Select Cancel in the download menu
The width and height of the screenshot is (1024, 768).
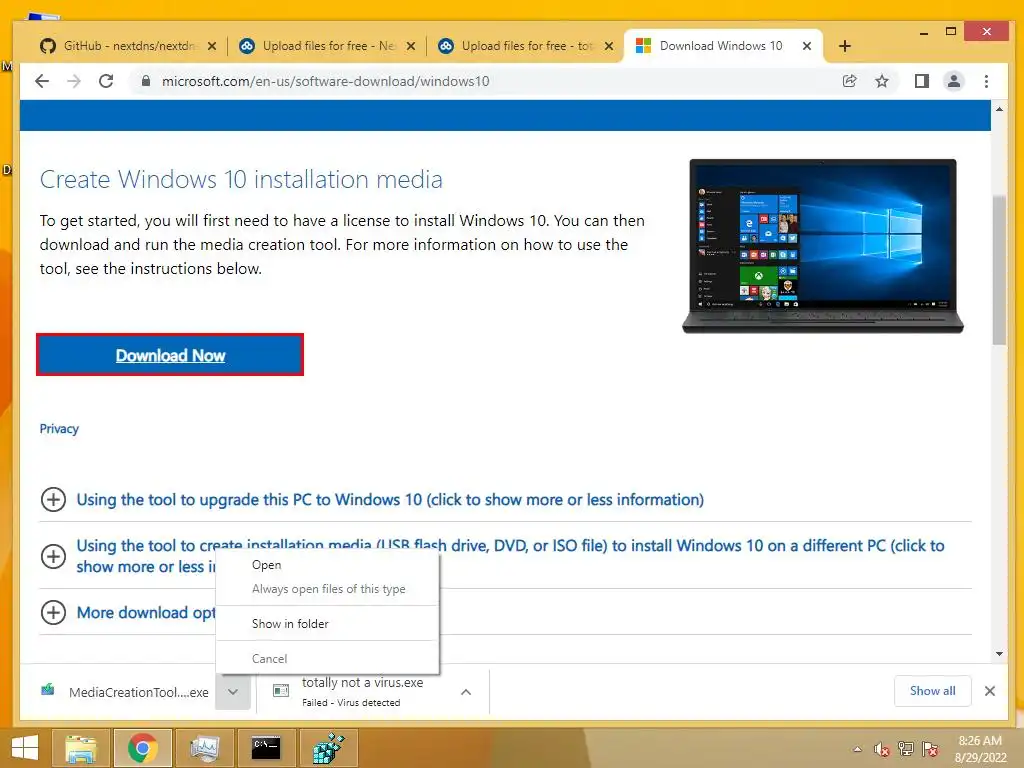tap(327, 659)
